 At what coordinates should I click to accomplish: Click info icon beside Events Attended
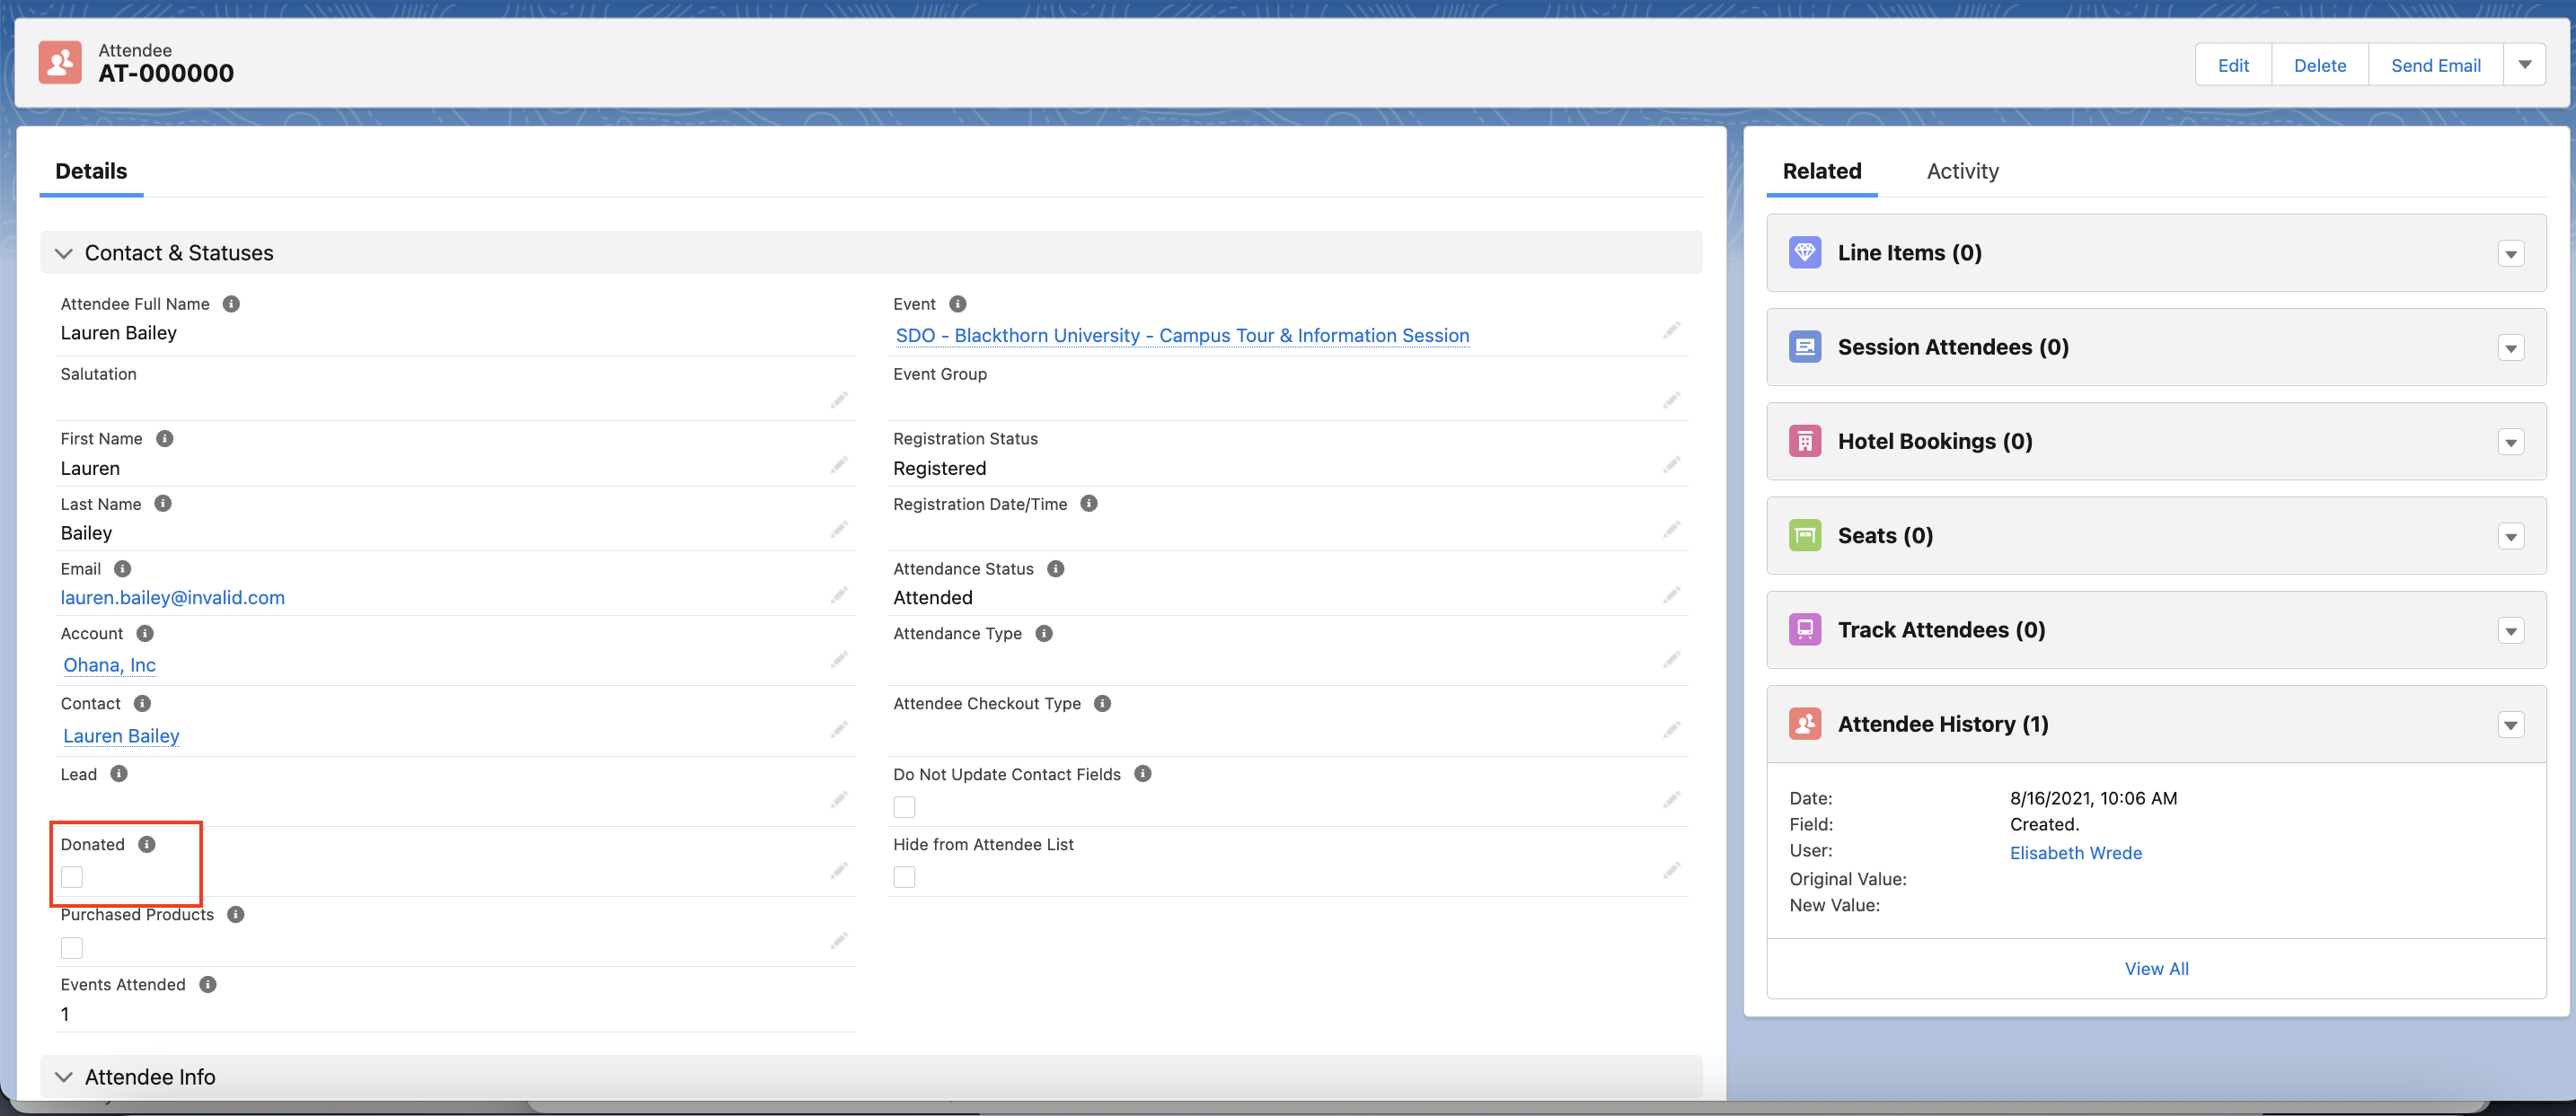(x=208, y=985)
